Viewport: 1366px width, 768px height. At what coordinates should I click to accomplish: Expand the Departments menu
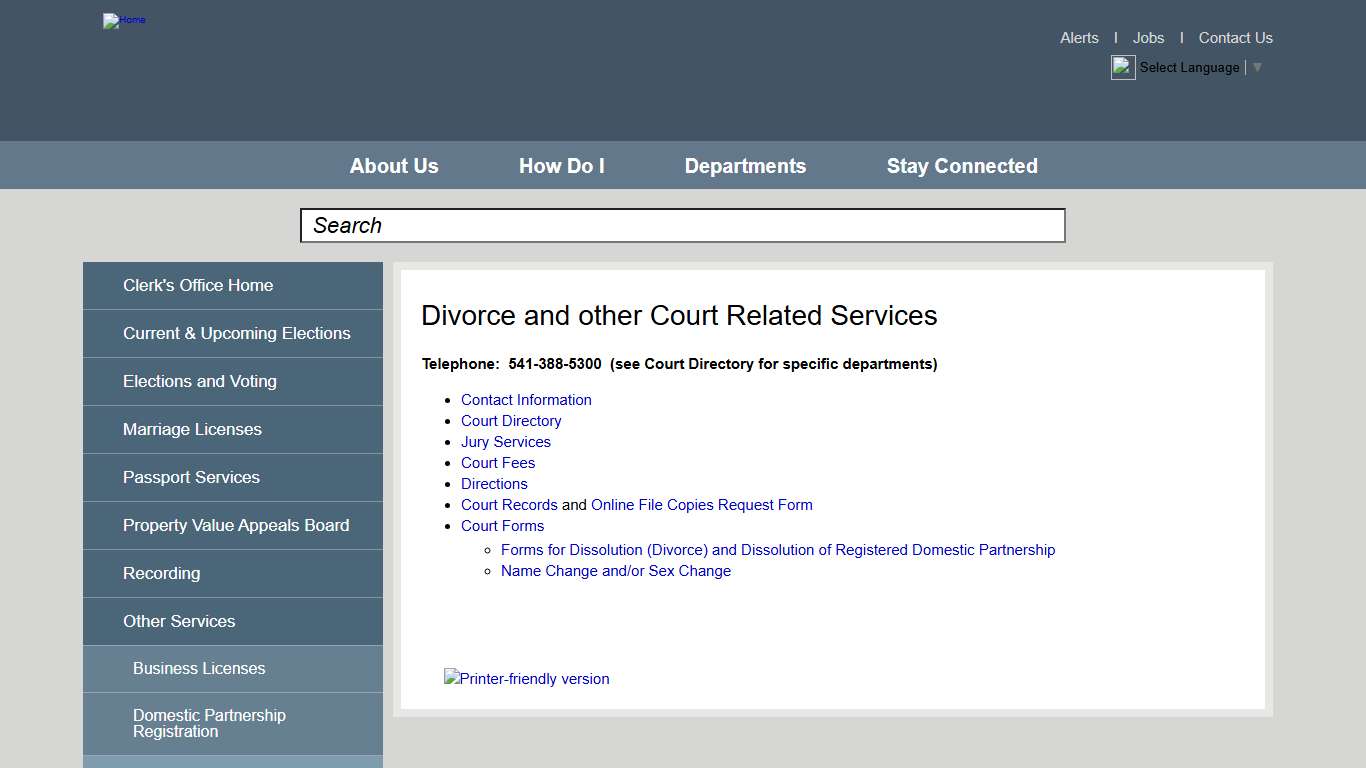745,165
